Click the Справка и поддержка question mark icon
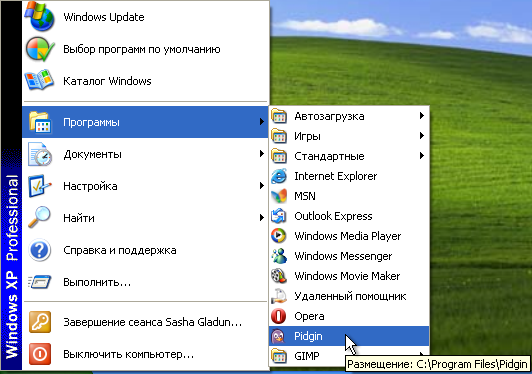532x374 pixels. (x=40, y=250)
